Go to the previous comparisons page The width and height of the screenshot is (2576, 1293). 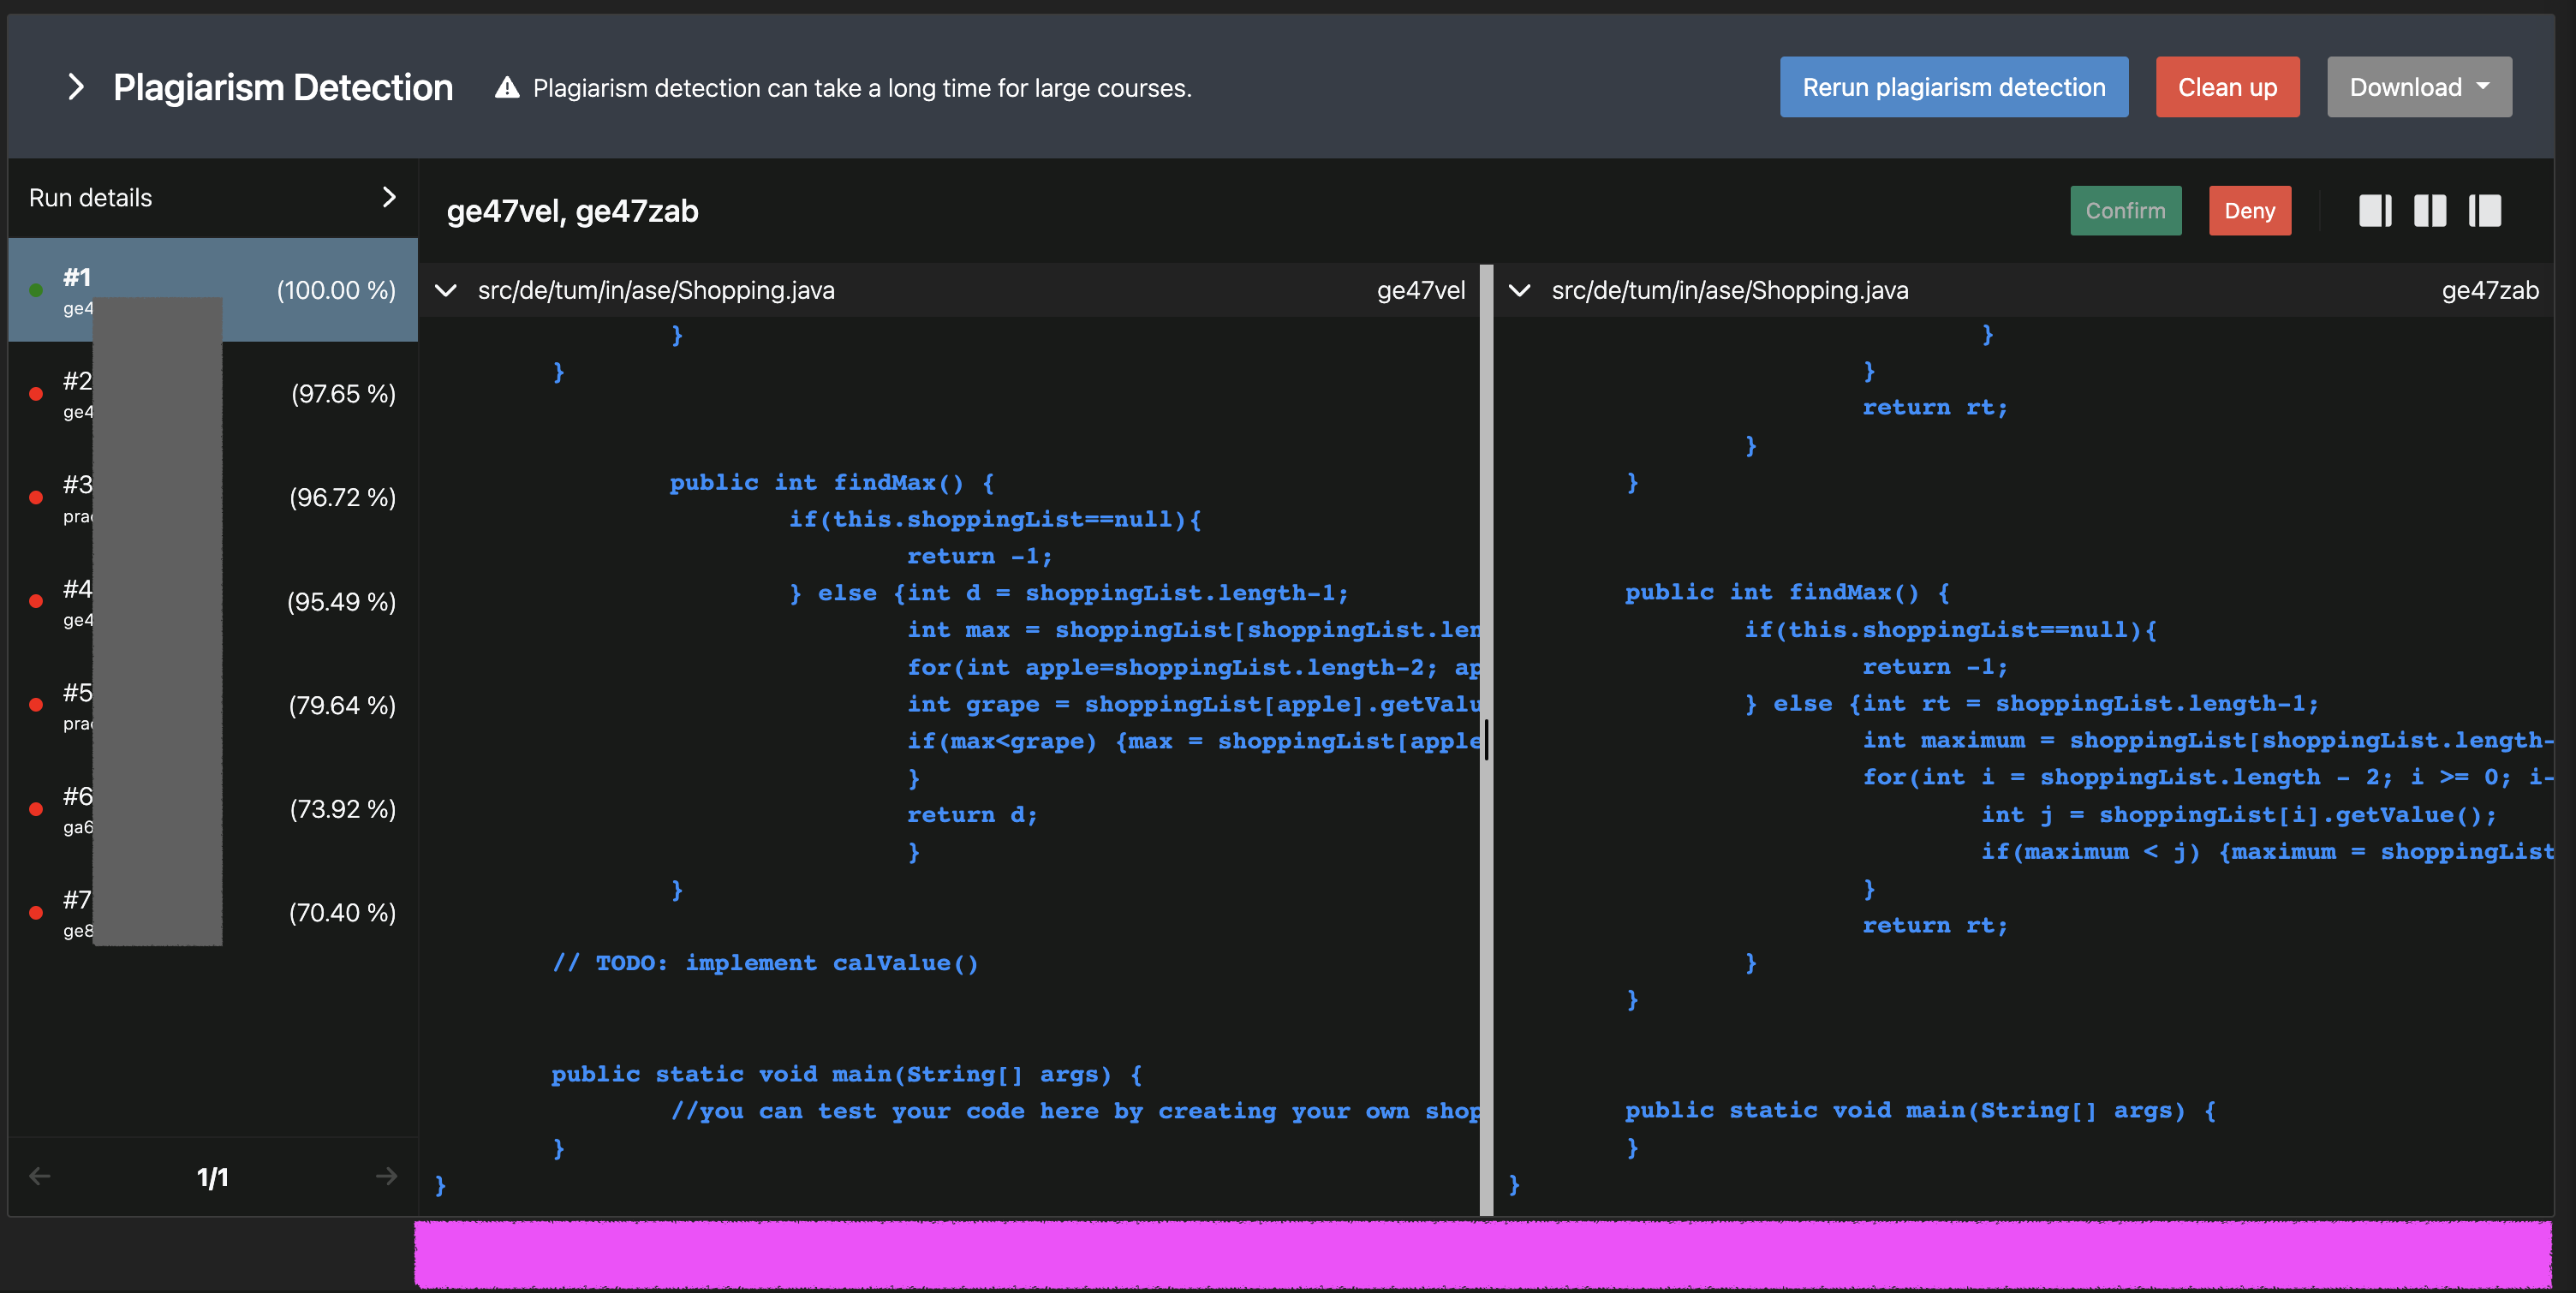click(x=40, y=1176)
